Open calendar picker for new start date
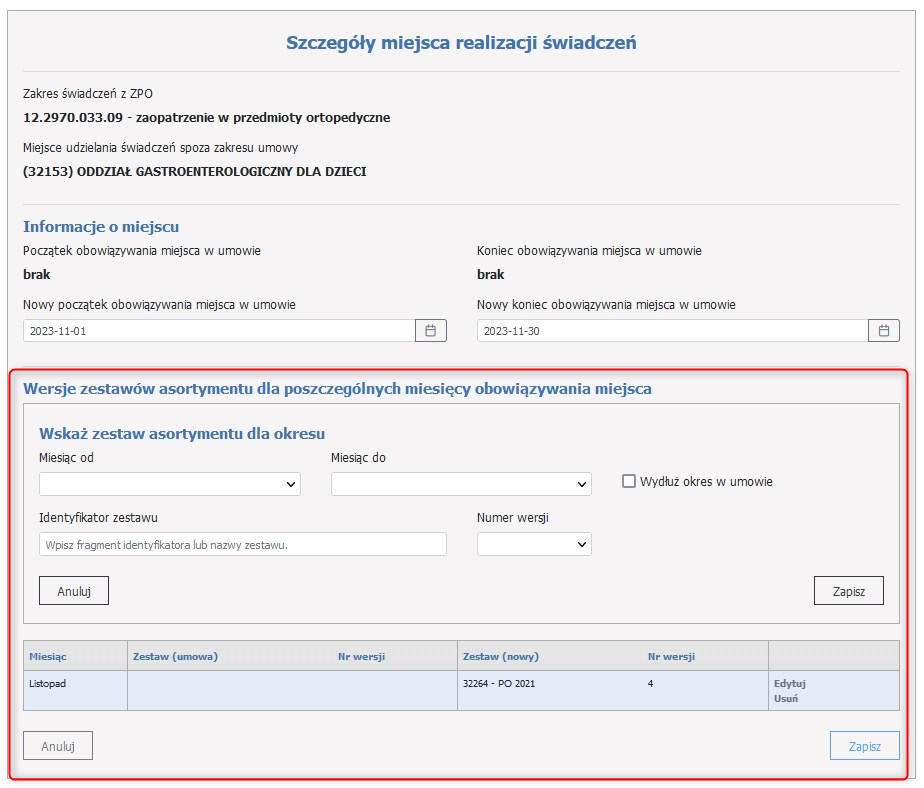The image size is (924, 788). click(431, 331)
